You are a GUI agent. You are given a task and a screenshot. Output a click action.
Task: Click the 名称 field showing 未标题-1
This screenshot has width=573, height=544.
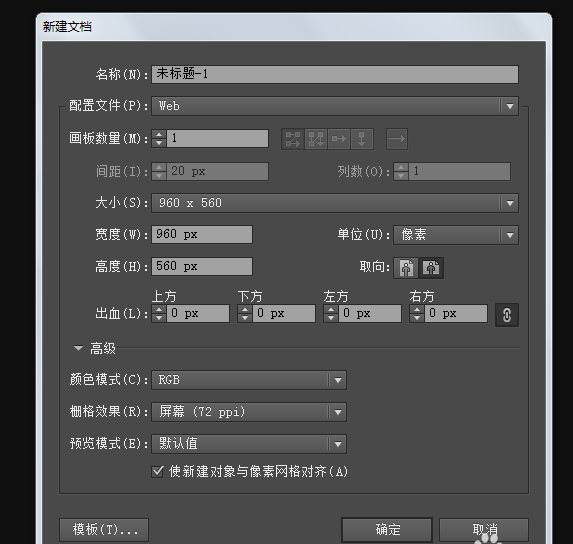tap(335, 74)
